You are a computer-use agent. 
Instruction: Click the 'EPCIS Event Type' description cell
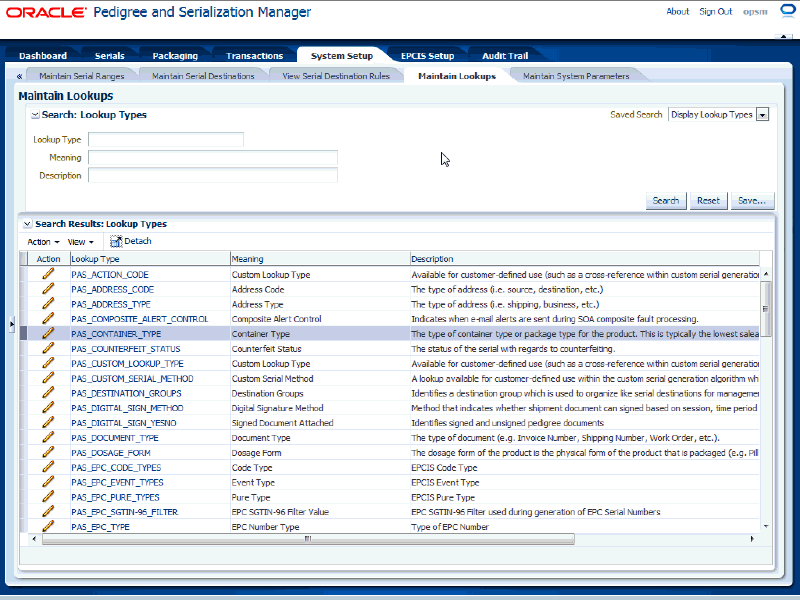point(585,482)
